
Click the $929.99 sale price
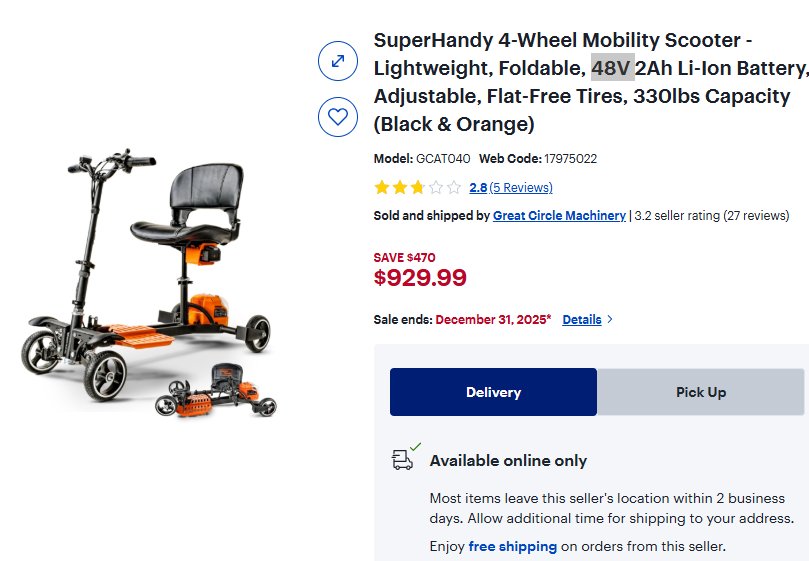[420, 278]
